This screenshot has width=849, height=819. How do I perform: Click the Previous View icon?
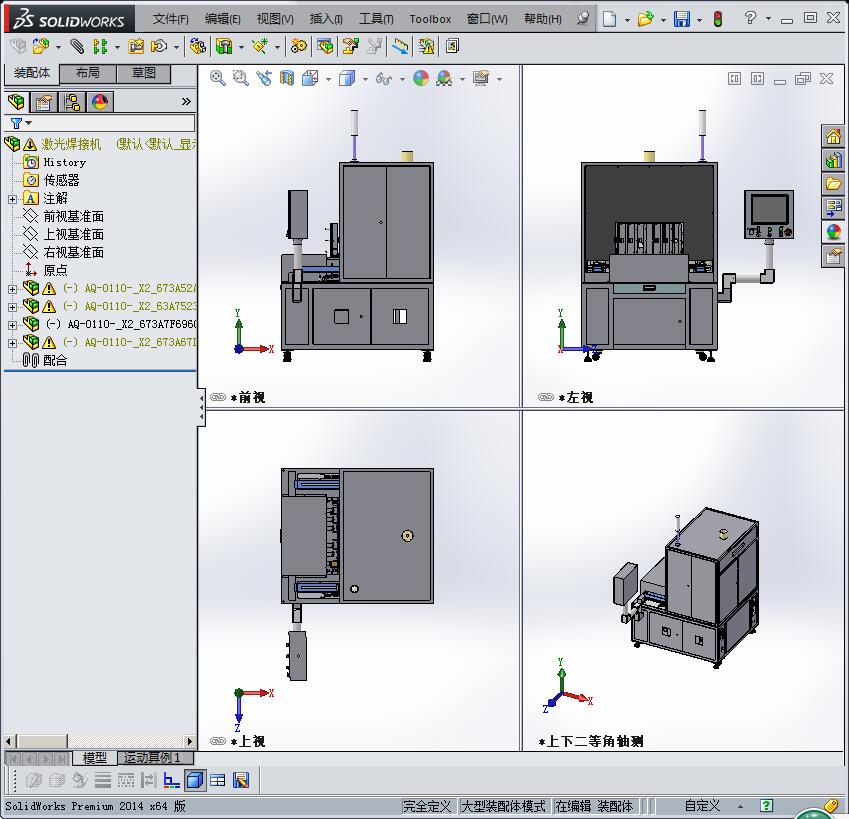[x=264, y=78]
